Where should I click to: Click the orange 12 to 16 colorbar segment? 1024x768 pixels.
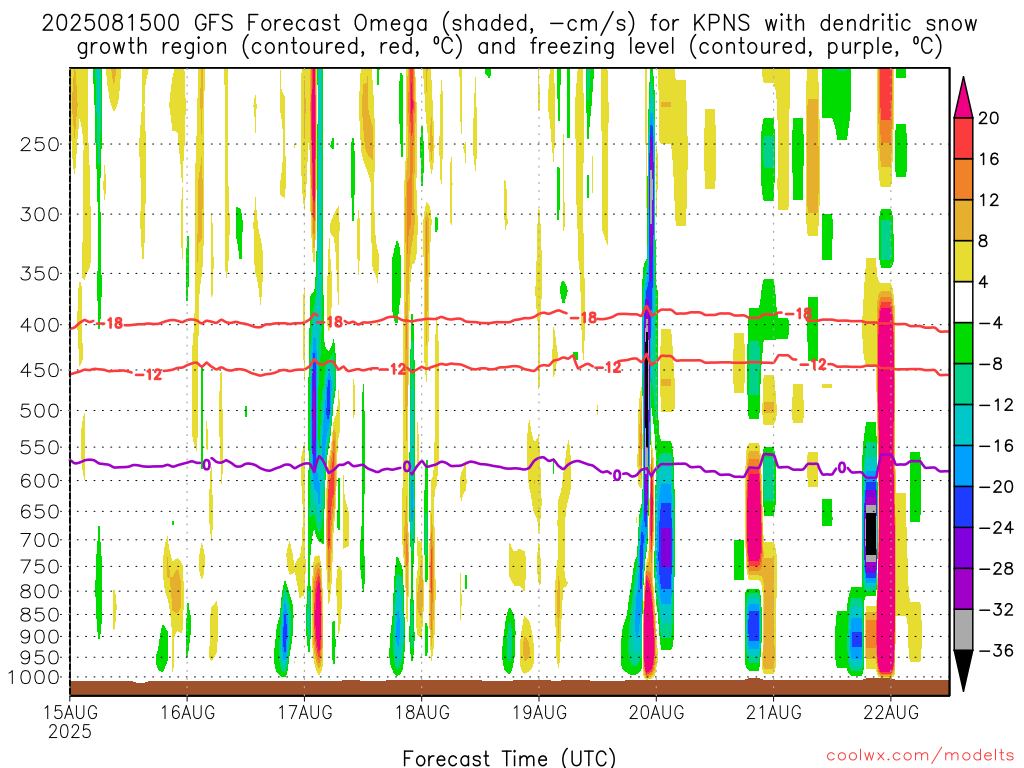(963, 180)
